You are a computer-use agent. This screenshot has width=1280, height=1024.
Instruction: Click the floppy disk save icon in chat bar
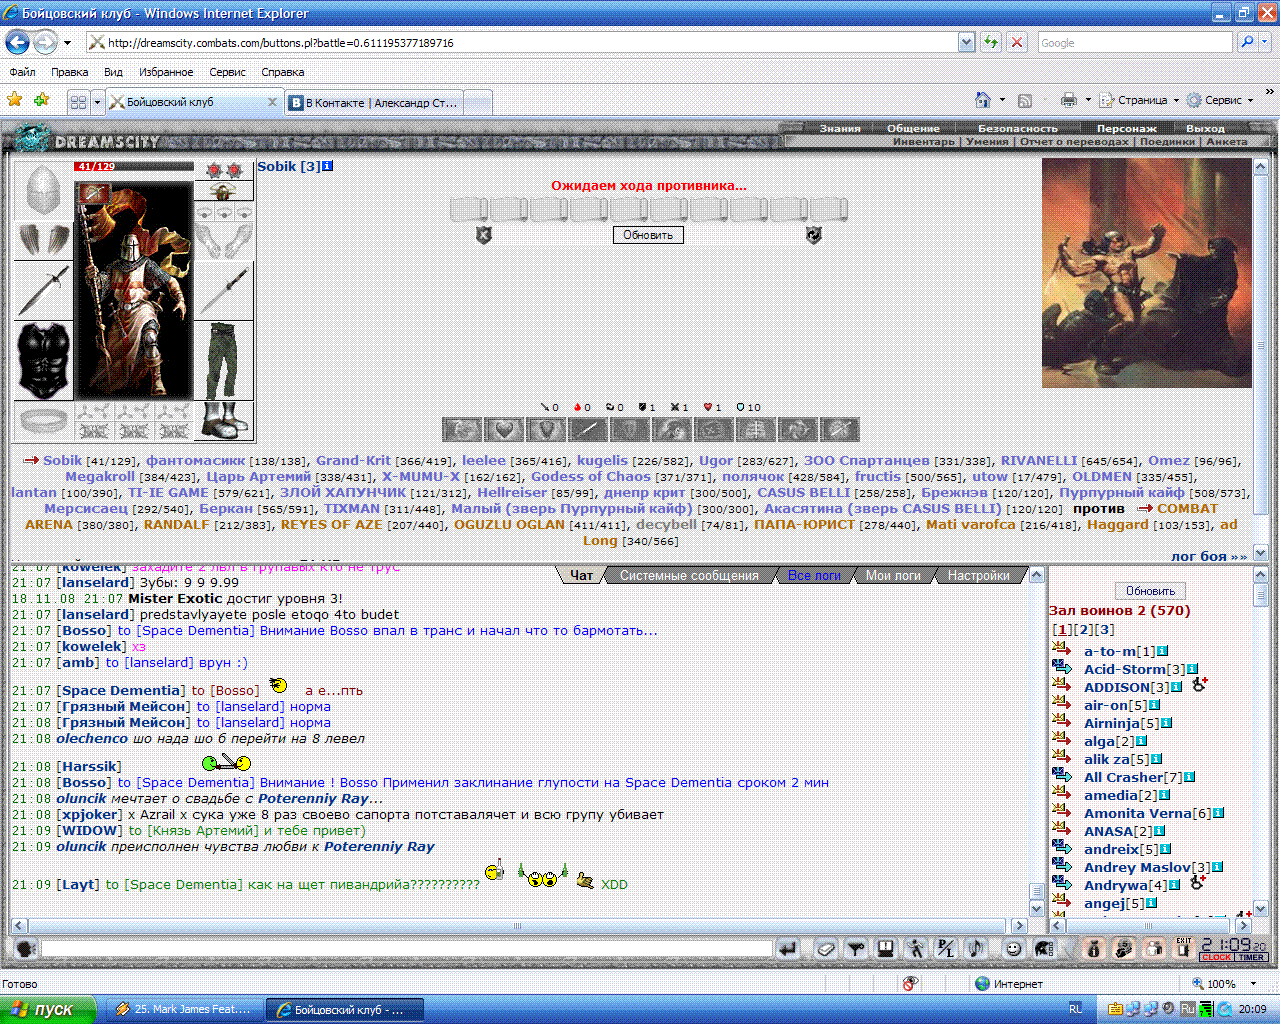click(x=885, y=949)
